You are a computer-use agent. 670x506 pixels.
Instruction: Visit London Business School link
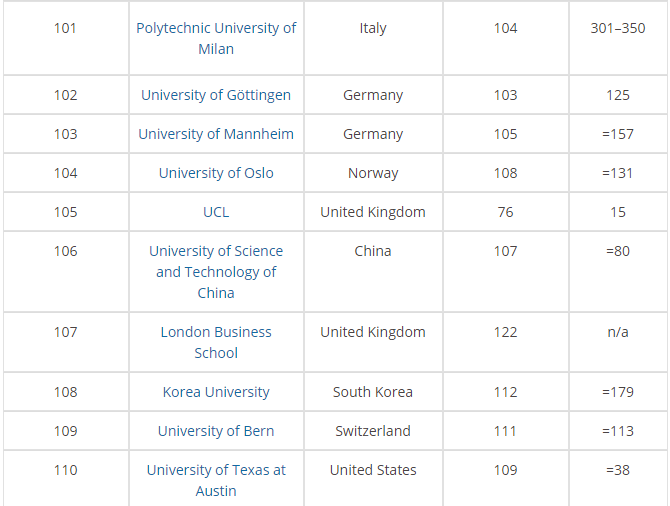pyautogui.click(x=216, y=342)
